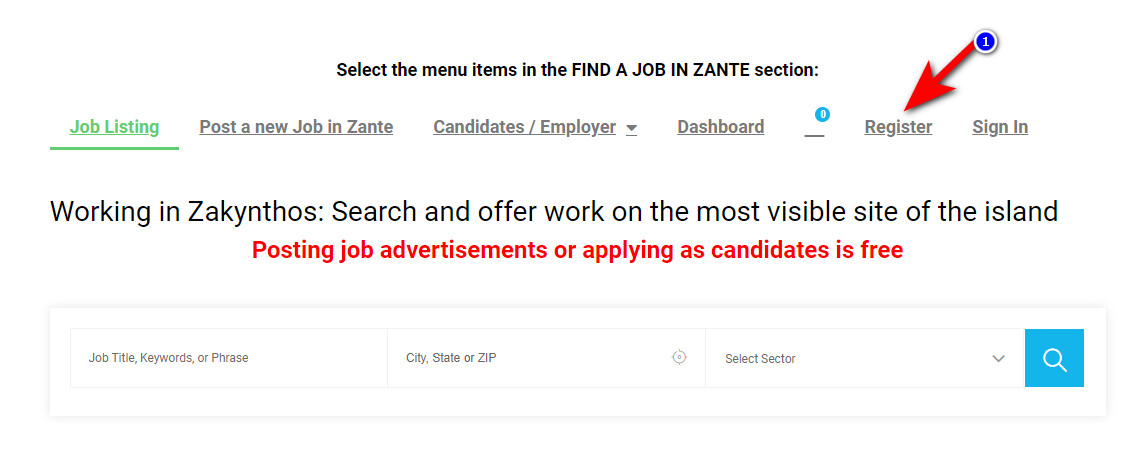This screenshot has width=1131, height=450.
Task: Click the "Select the menu items" instruction text
Action: (x=577, y=70)
